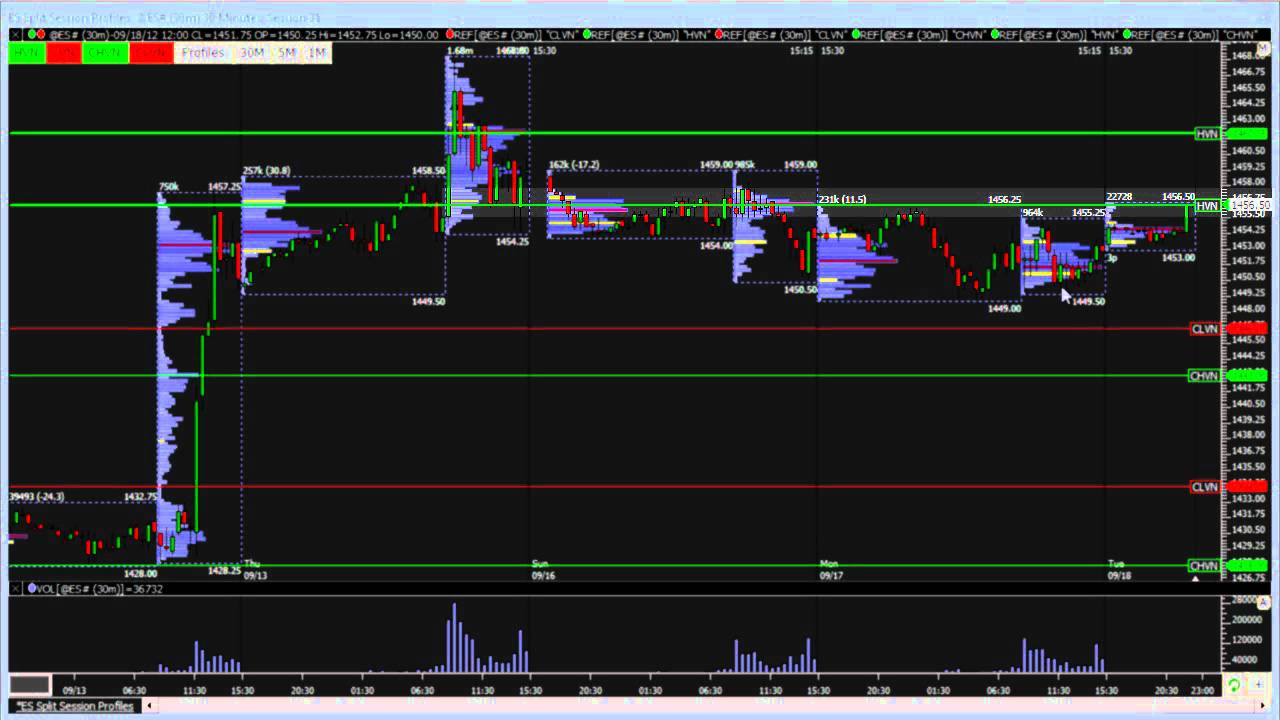1280x720 pixels.
Task: Click the 1449.00 low price label
Action: pyautogui.click(x=1004, y=308)
